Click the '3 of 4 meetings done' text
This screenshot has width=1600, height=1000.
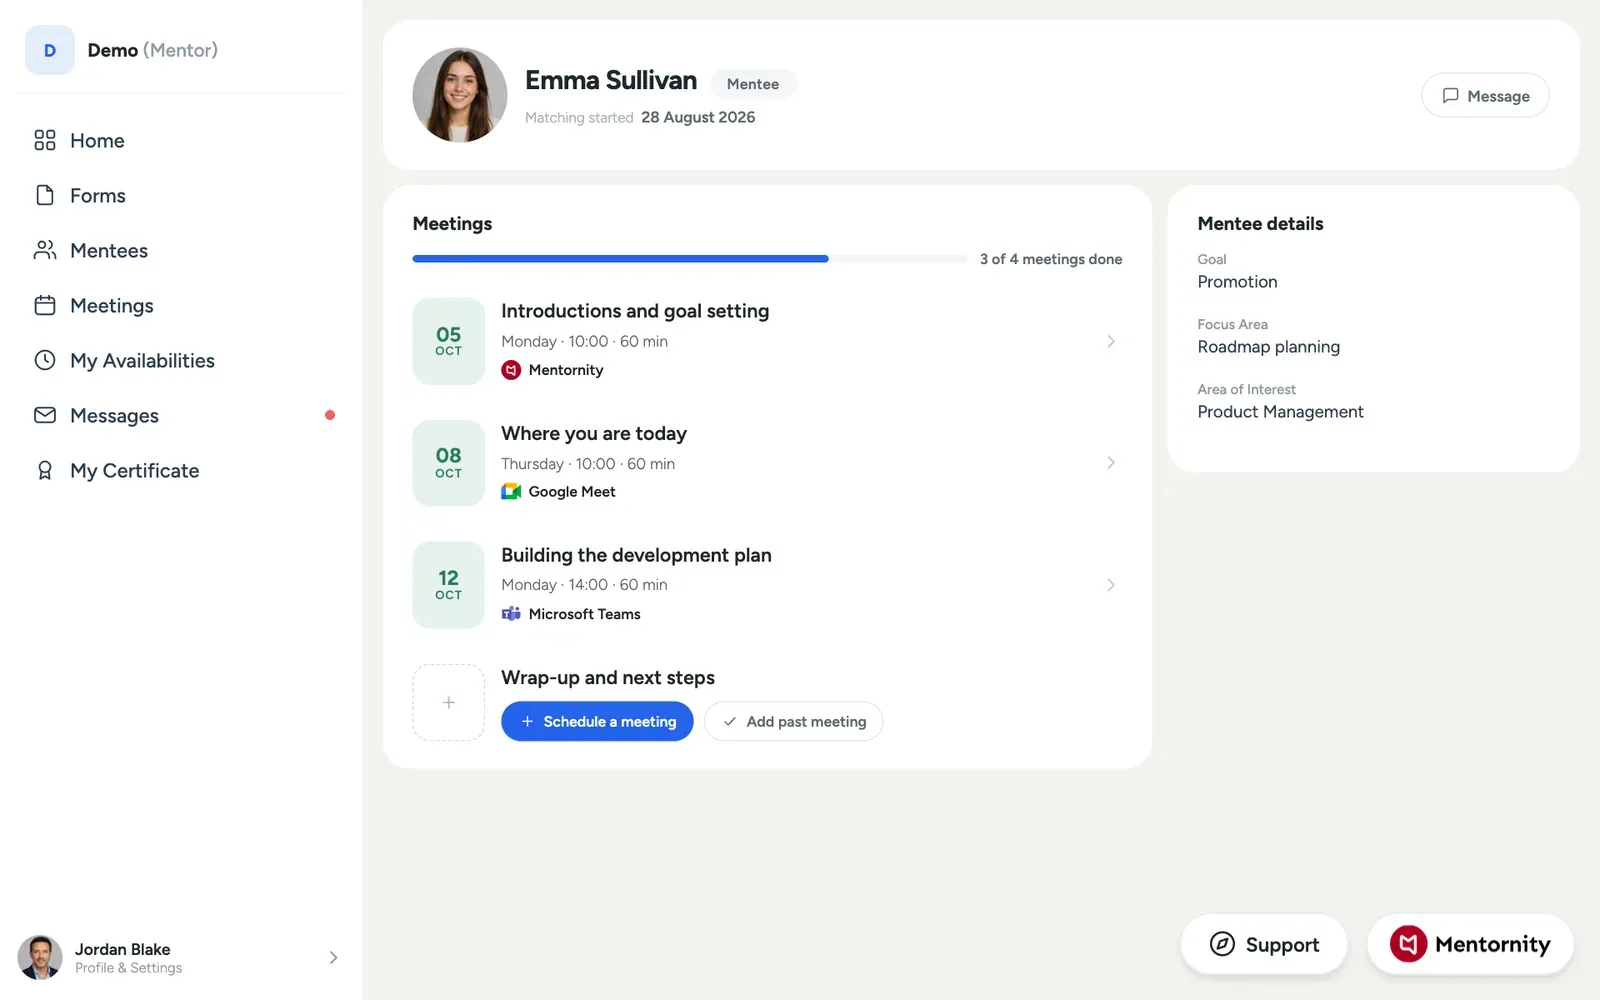[x=1051, y=259]
